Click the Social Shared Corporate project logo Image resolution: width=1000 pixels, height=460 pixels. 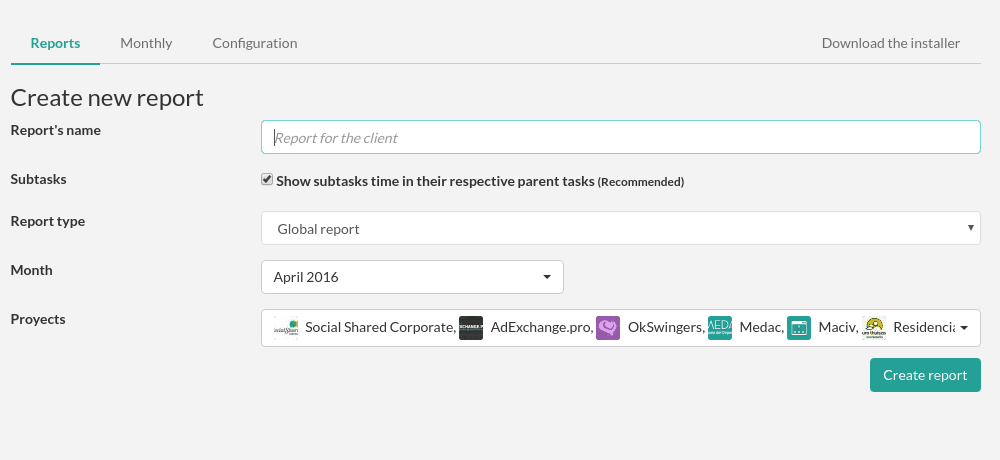point(286,328)
